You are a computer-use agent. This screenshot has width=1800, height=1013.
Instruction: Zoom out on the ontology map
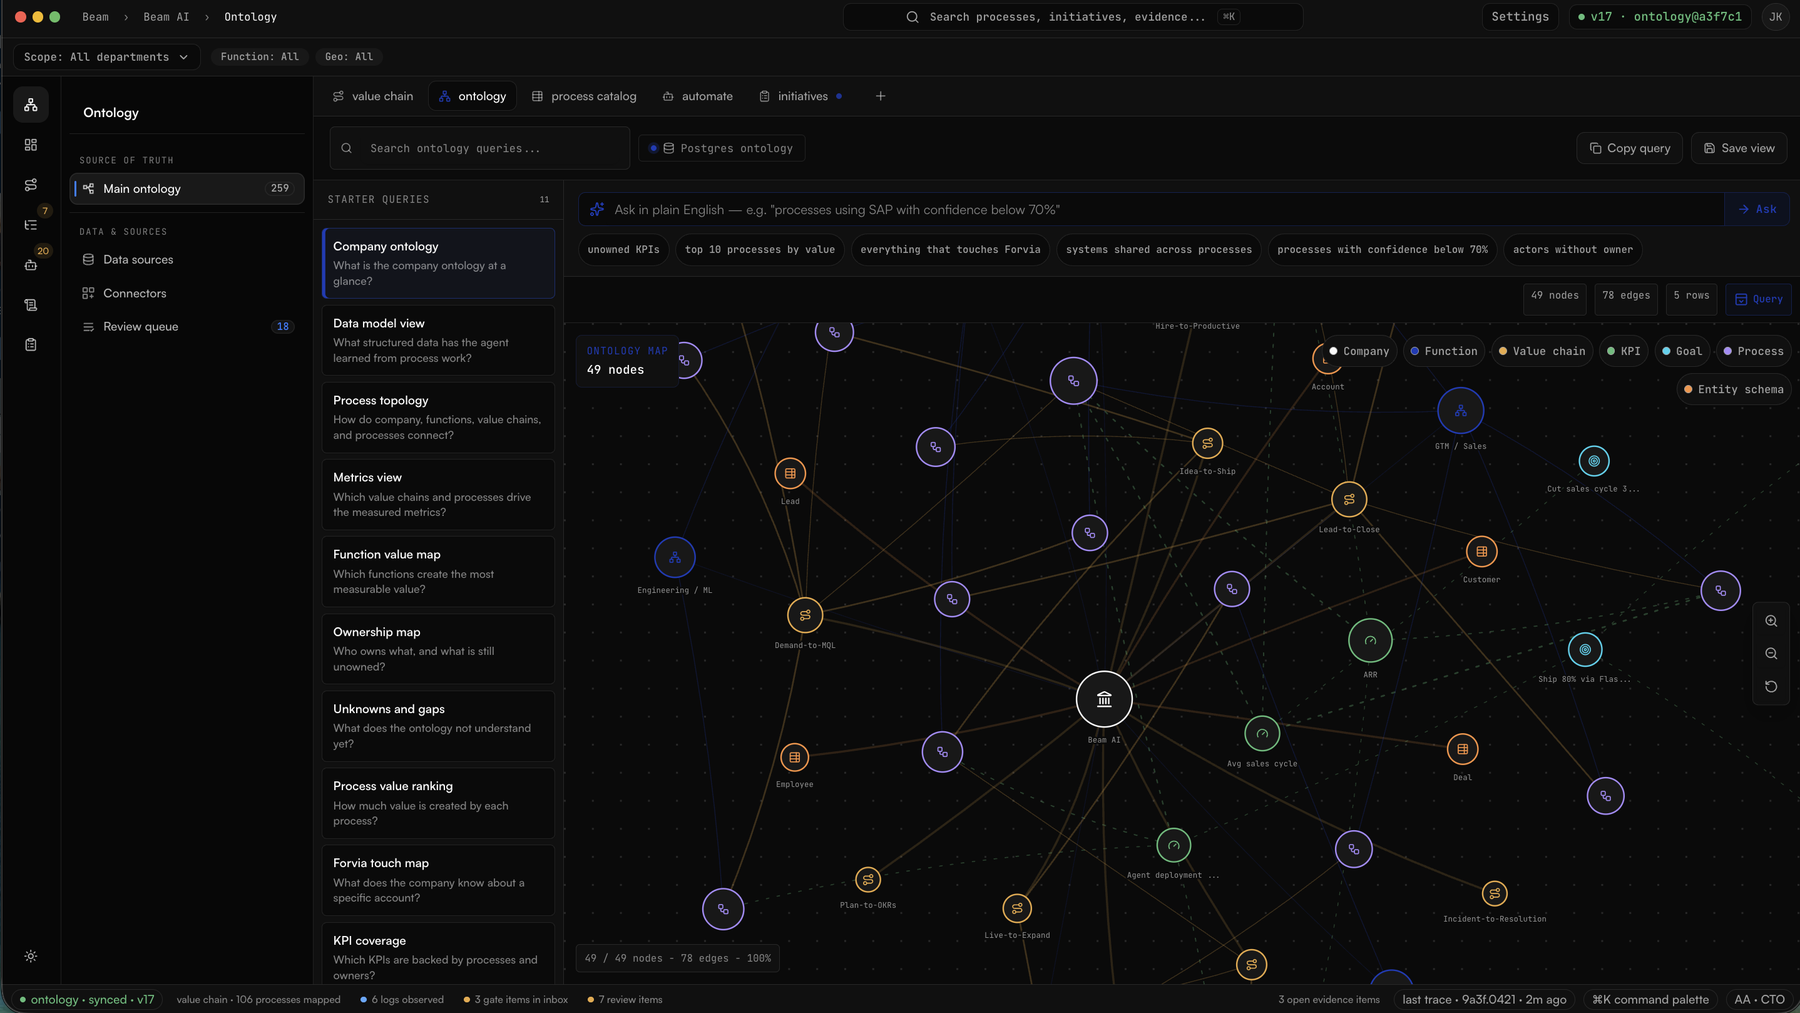1771,654
